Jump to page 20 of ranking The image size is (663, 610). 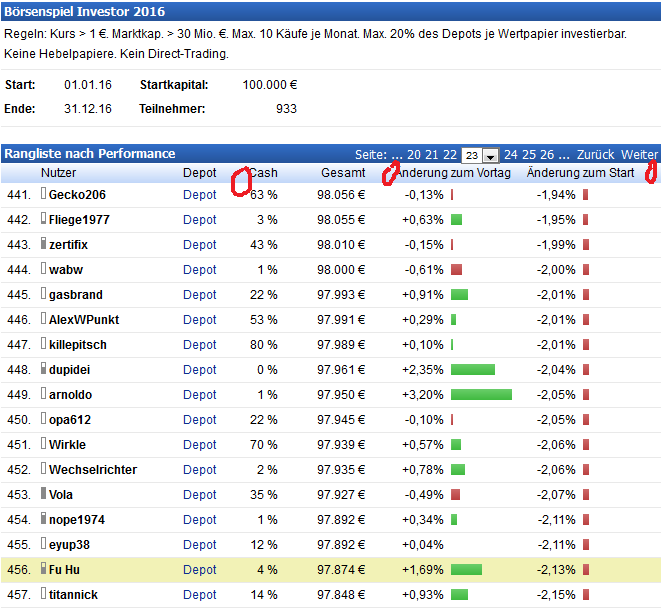point(414,154)
